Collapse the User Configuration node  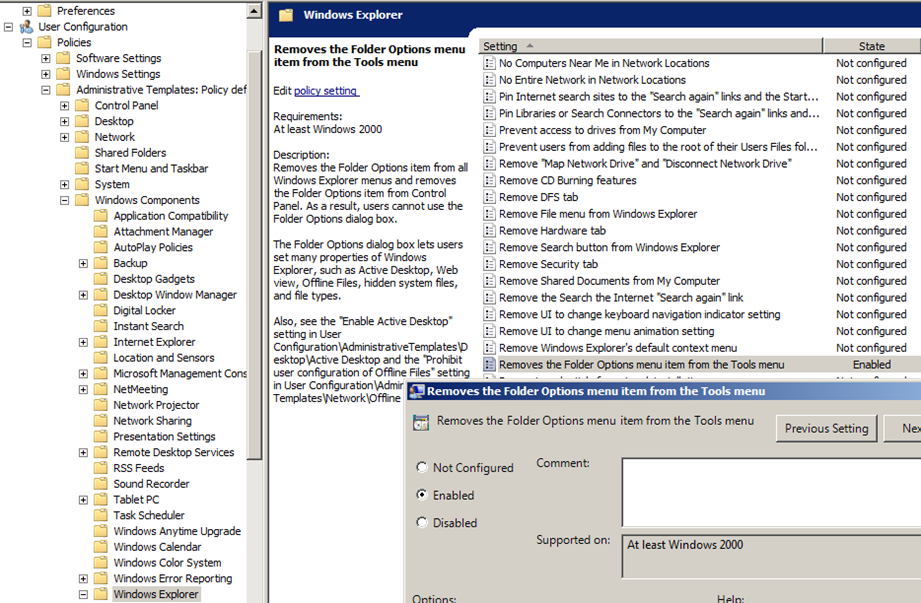click(8, 26)
